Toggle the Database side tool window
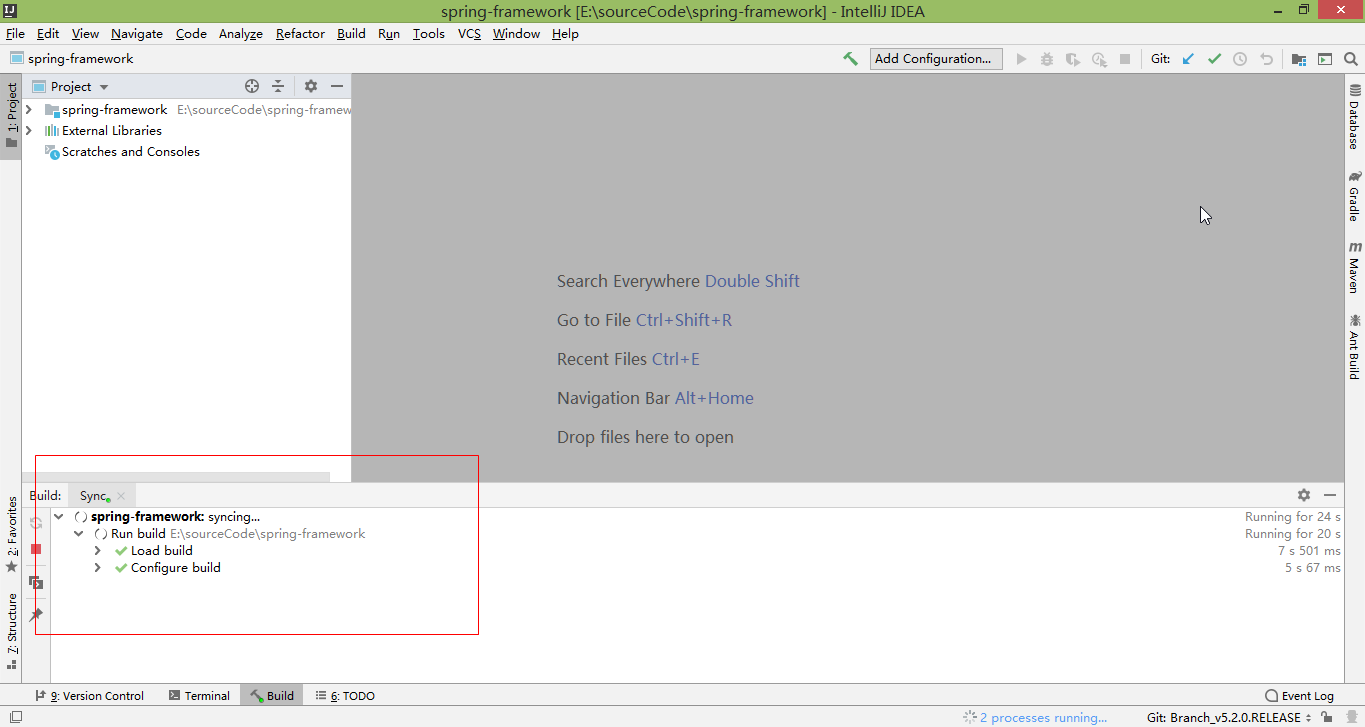1365x727 pixels. (1354, 117)
